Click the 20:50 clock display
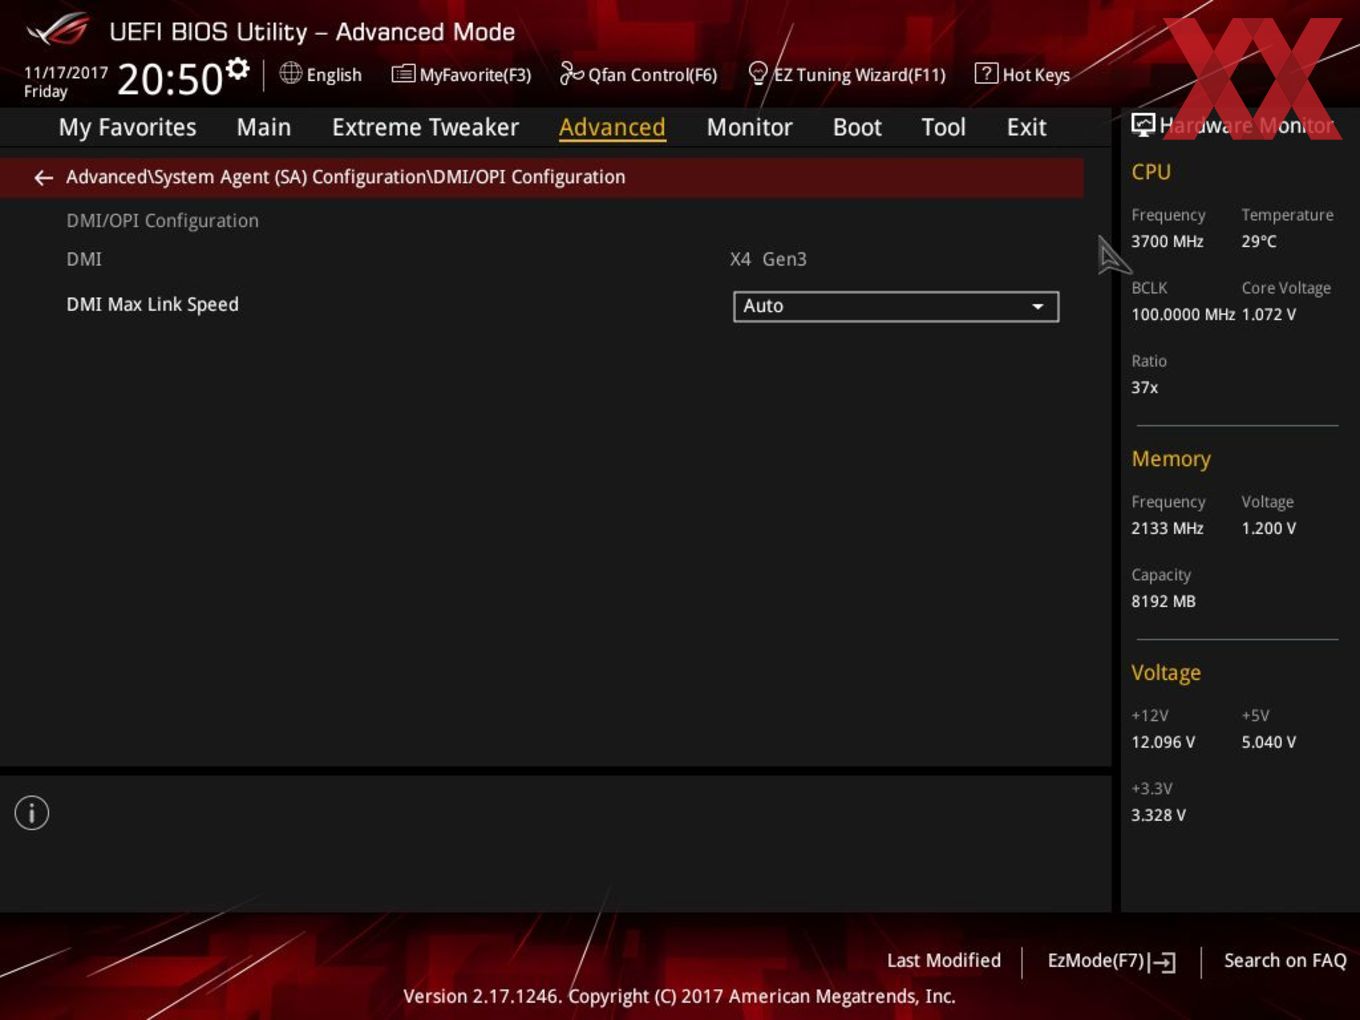This screenshot has height=1020, width=1360. pos(170,79)
